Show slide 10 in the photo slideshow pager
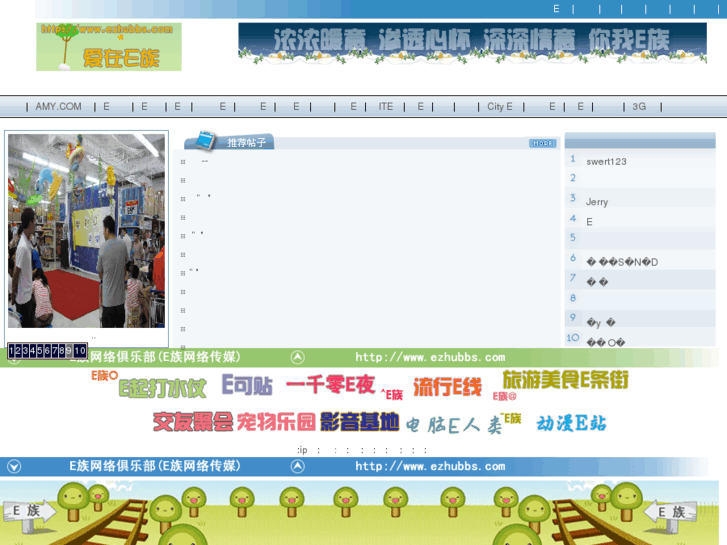 [80, 351]
